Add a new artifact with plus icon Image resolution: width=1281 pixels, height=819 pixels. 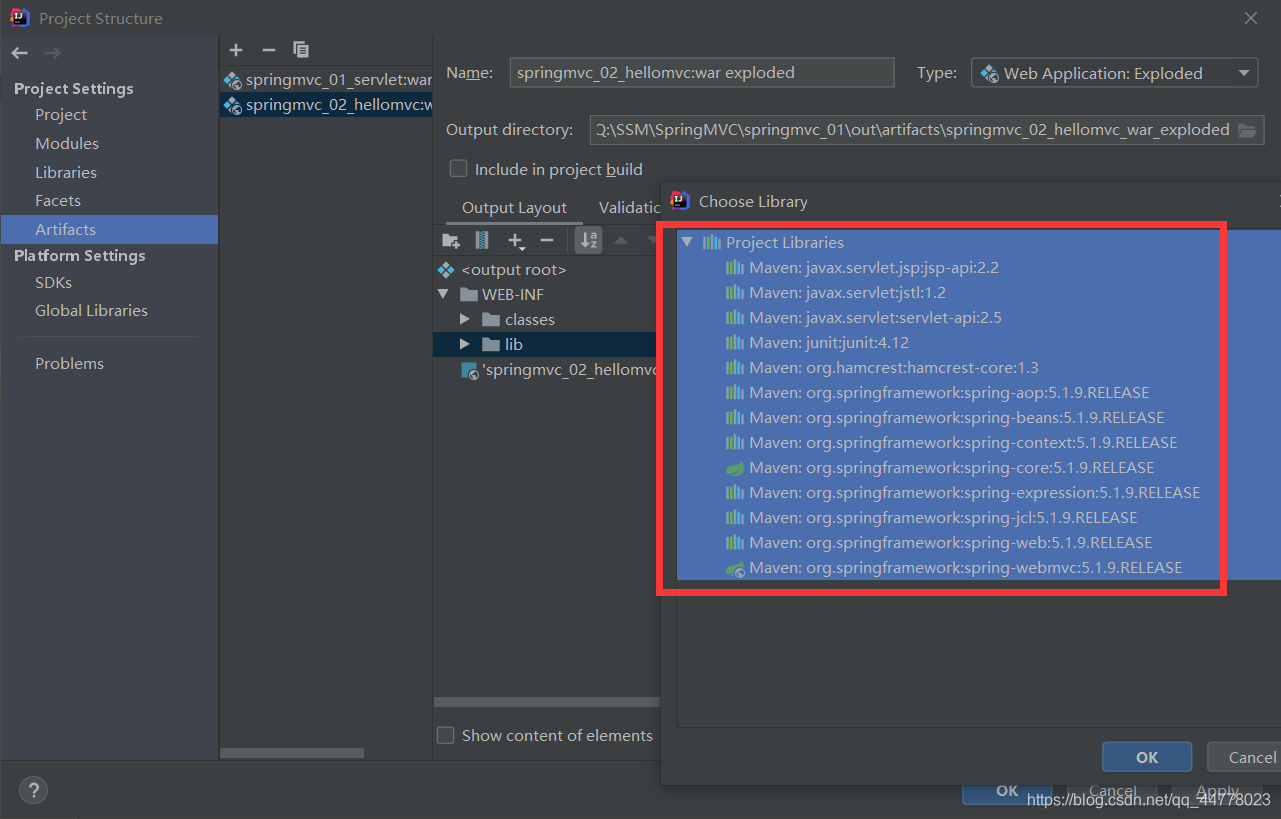[236, 50]
